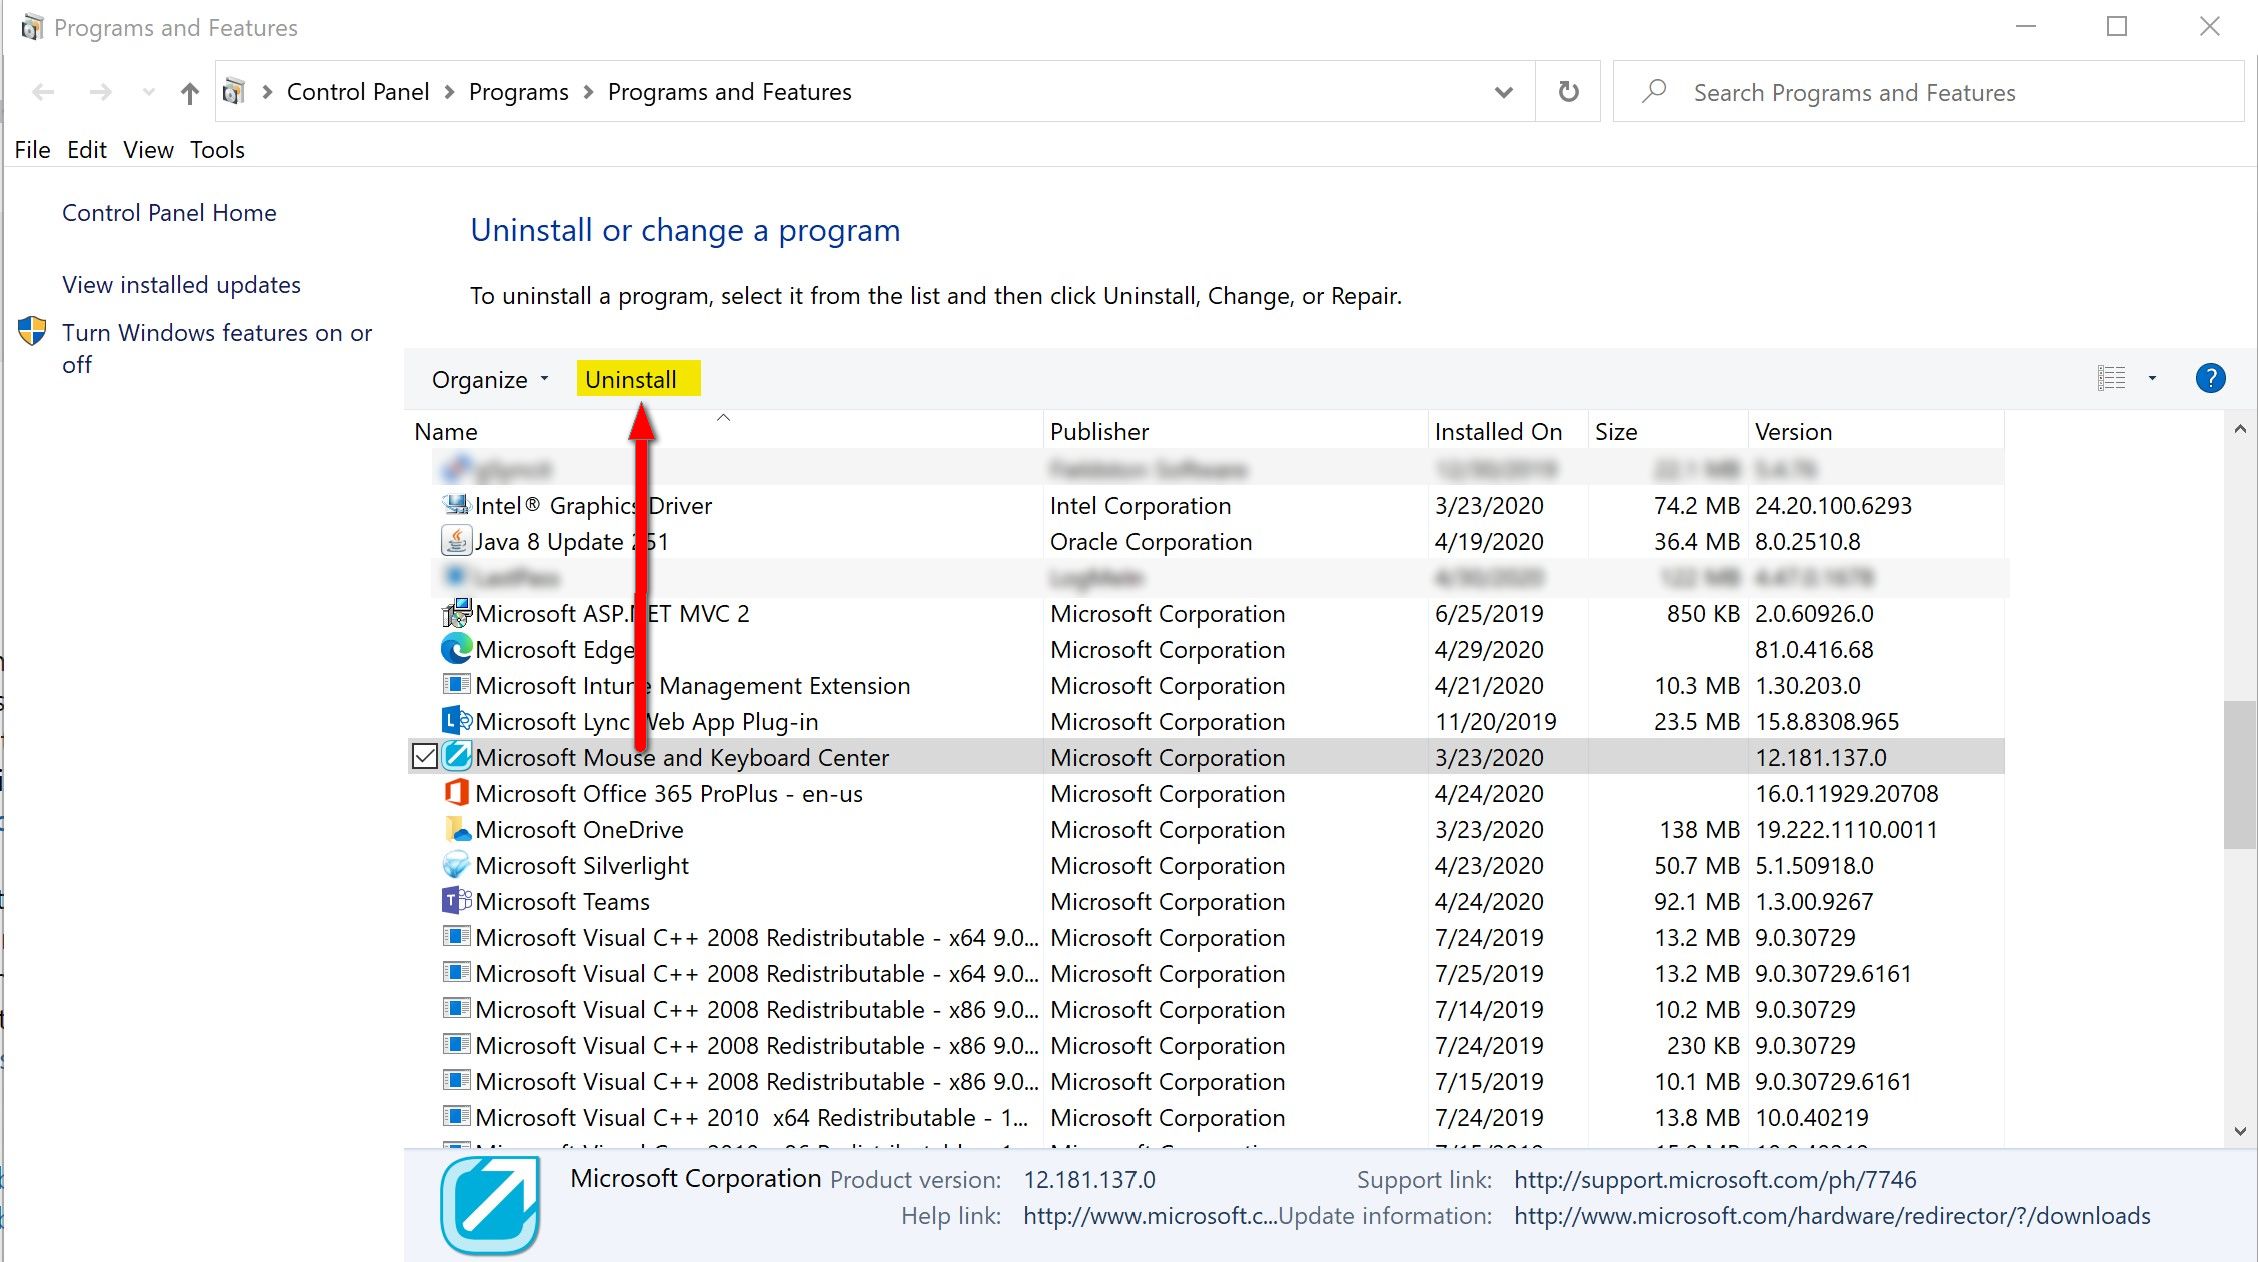Screen dimensions: 2258x1262
Task: Open recent locations dropdown arrow
Action: pyautogui.click(x=149, y=92)
